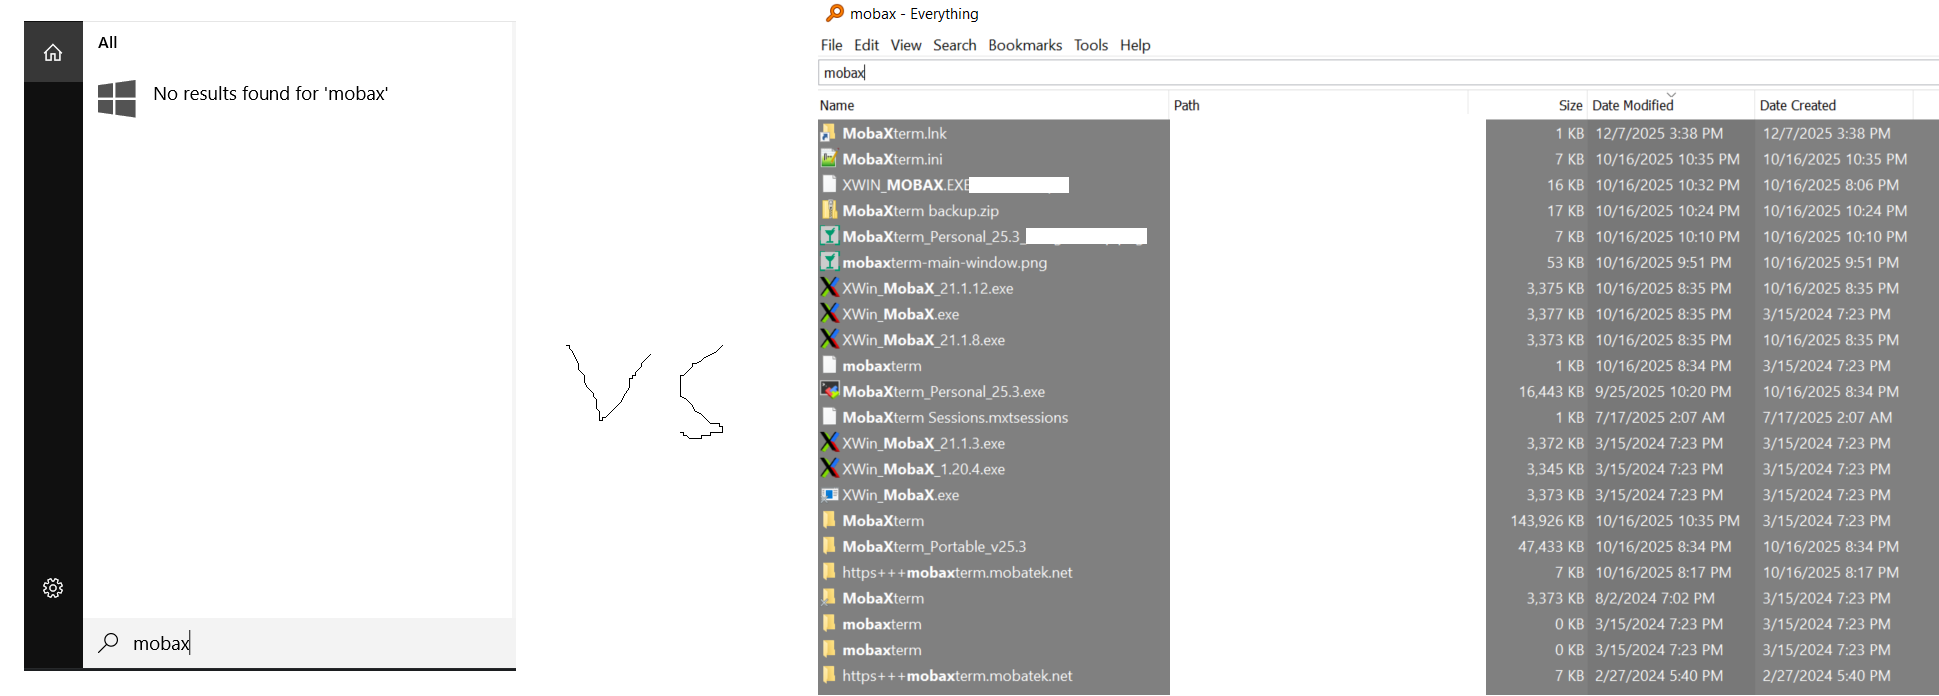Click the X icon of XWin_MobaX_21.1.3.exe
This screenshot has height=696, width=1939.
(829, 443)
